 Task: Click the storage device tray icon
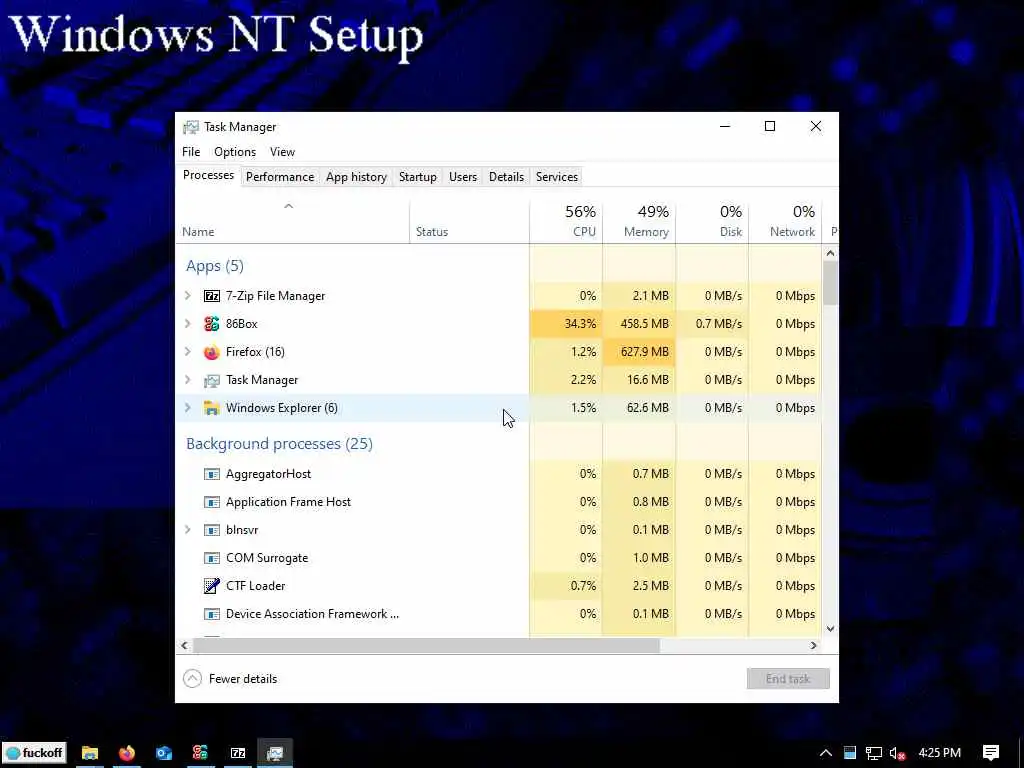click(849, 753)
